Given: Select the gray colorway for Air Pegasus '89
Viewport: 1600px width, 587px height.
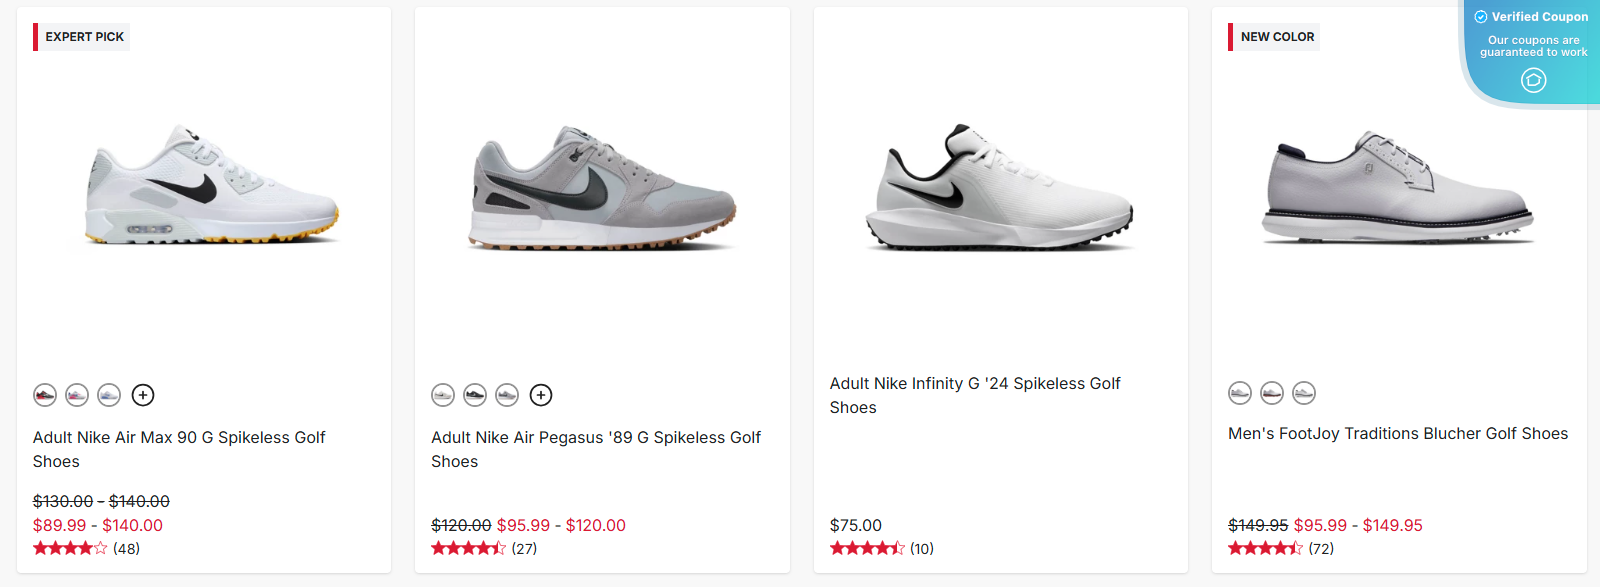Looking at the screenshot, I should (507, 395).
